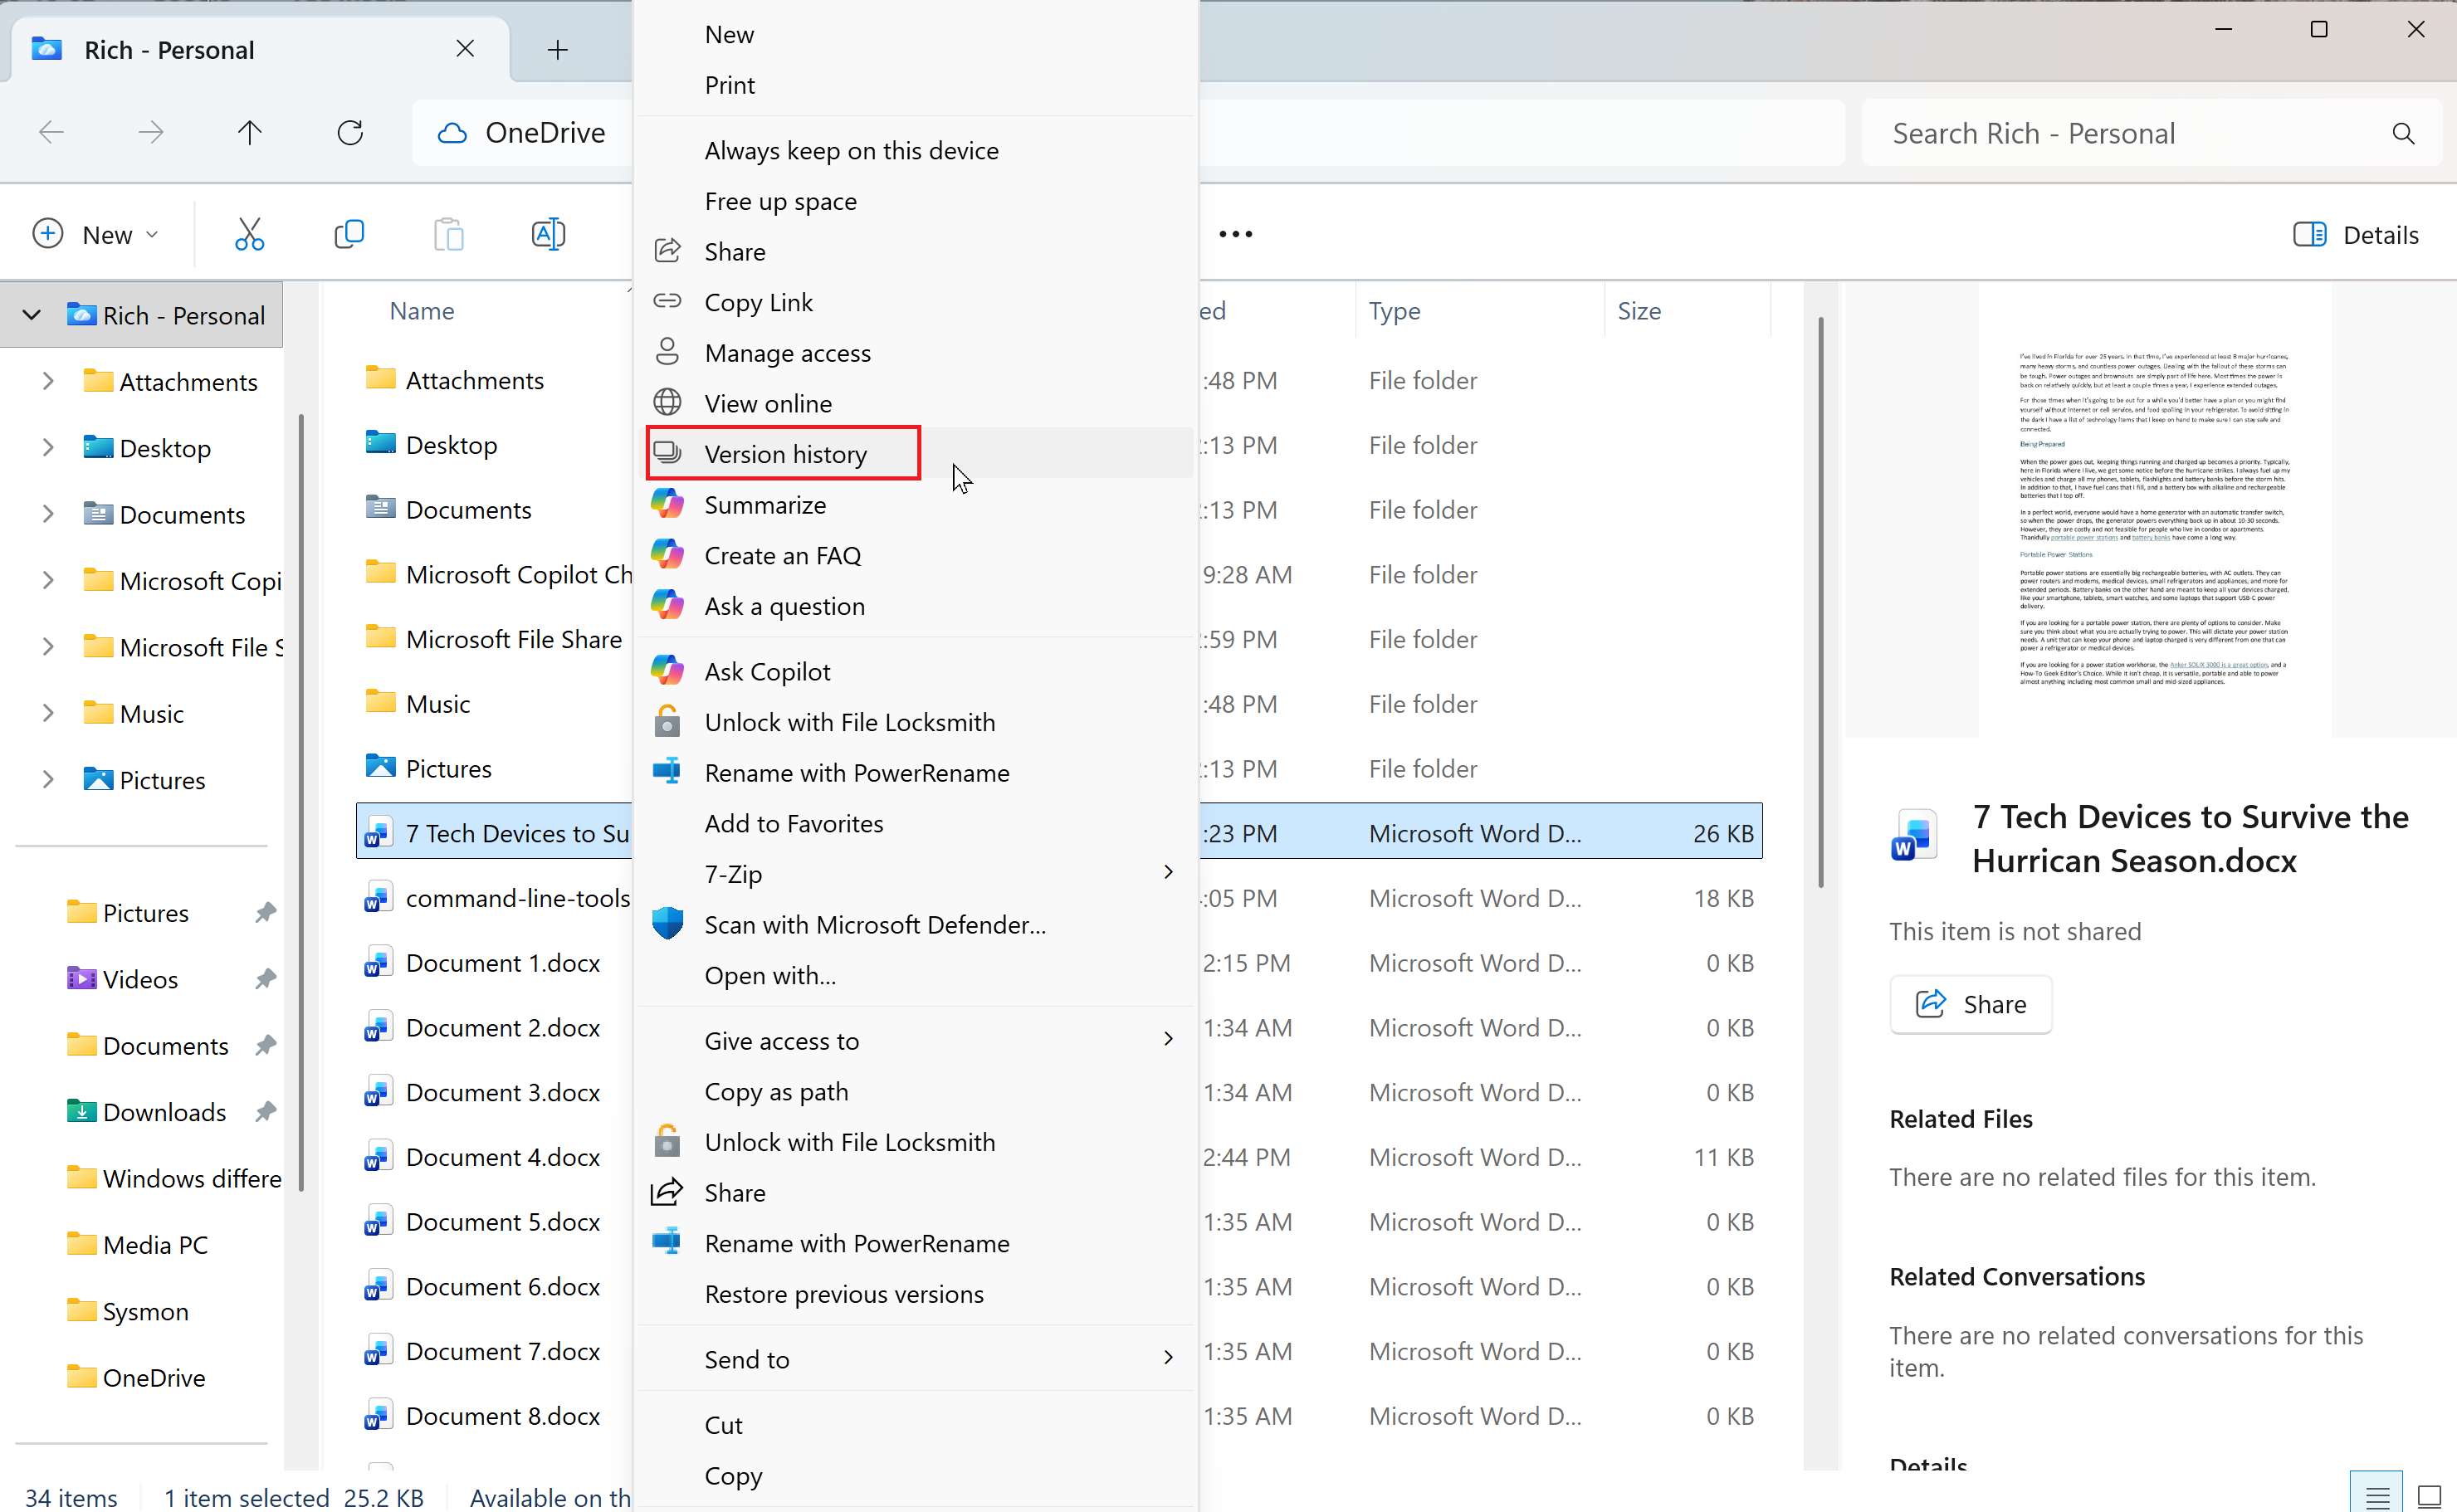Go forward with the Forward arrow

(x=151, y=132)
